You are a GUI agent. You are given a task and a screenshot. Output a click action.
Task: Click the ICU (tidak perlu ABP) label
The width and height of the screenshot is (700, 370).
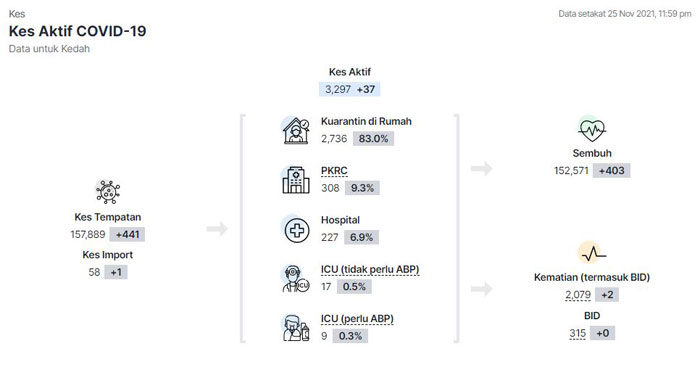coord(370,270)
